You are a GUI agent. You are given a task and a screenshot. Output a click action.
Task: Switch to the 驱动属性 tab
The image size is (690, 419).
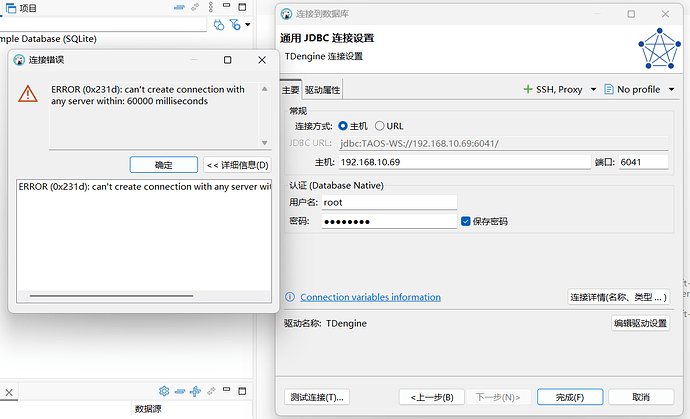click(322, 90)
